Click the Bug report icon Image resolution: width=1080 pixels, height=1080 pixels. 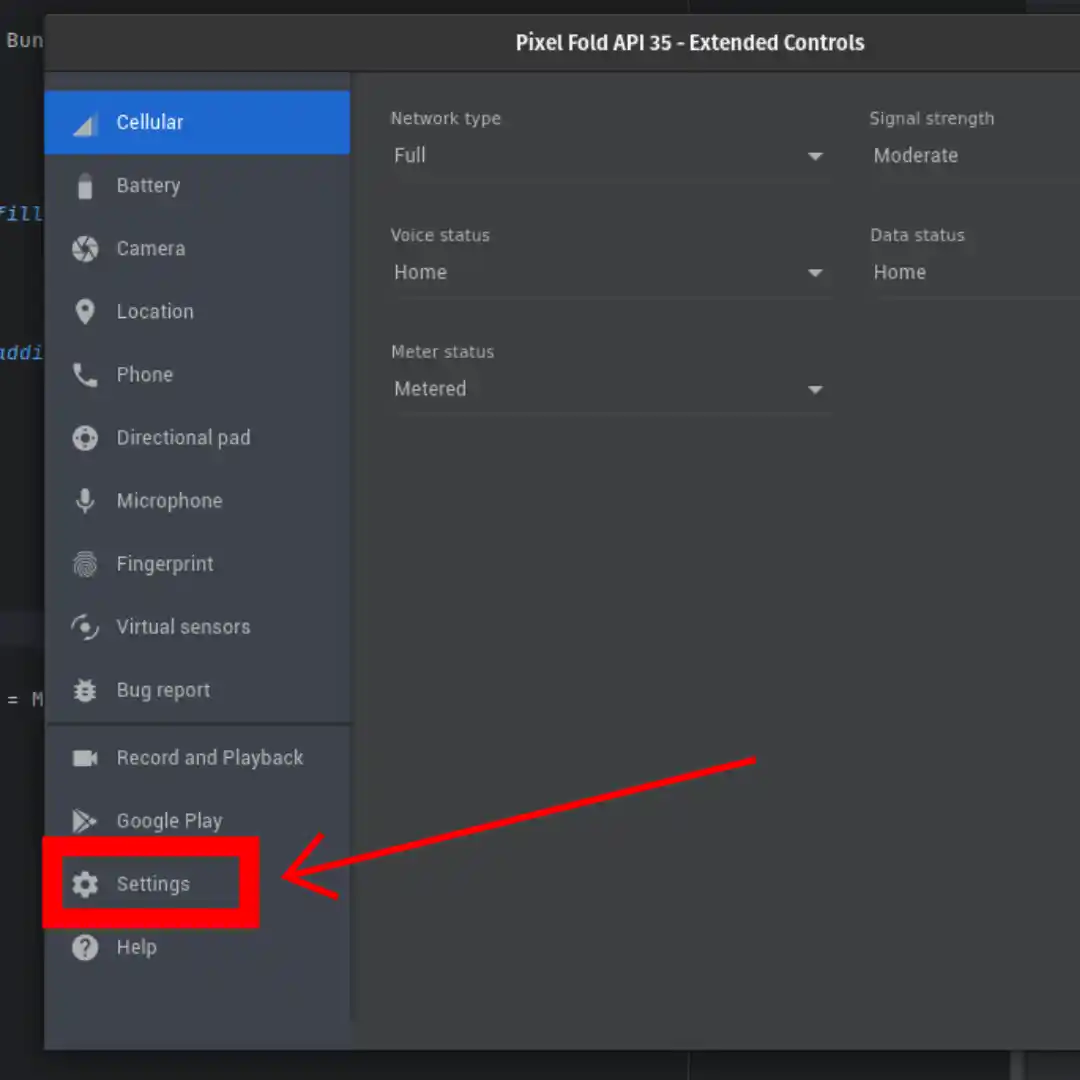[x=85, y=690]
